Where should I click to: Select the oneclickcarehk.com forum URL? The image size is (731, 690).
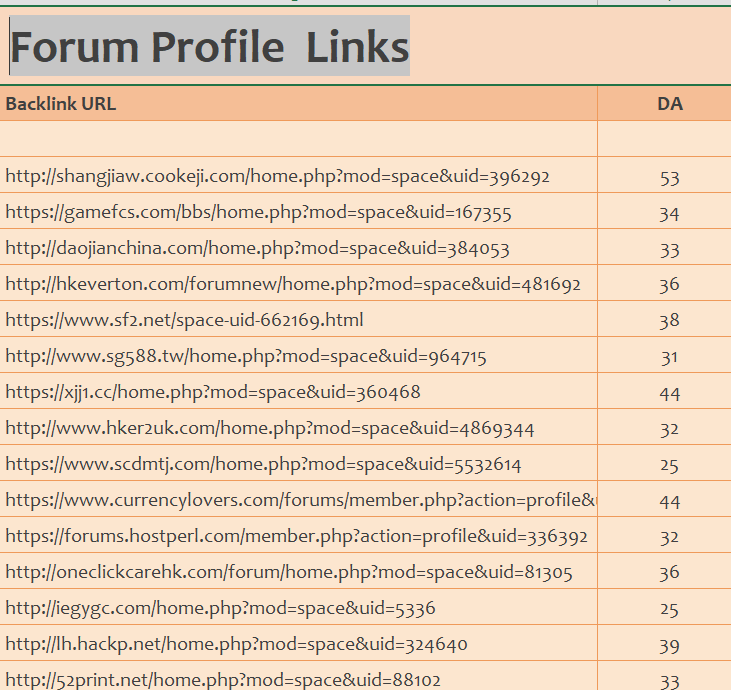click(x=289, y=573)
